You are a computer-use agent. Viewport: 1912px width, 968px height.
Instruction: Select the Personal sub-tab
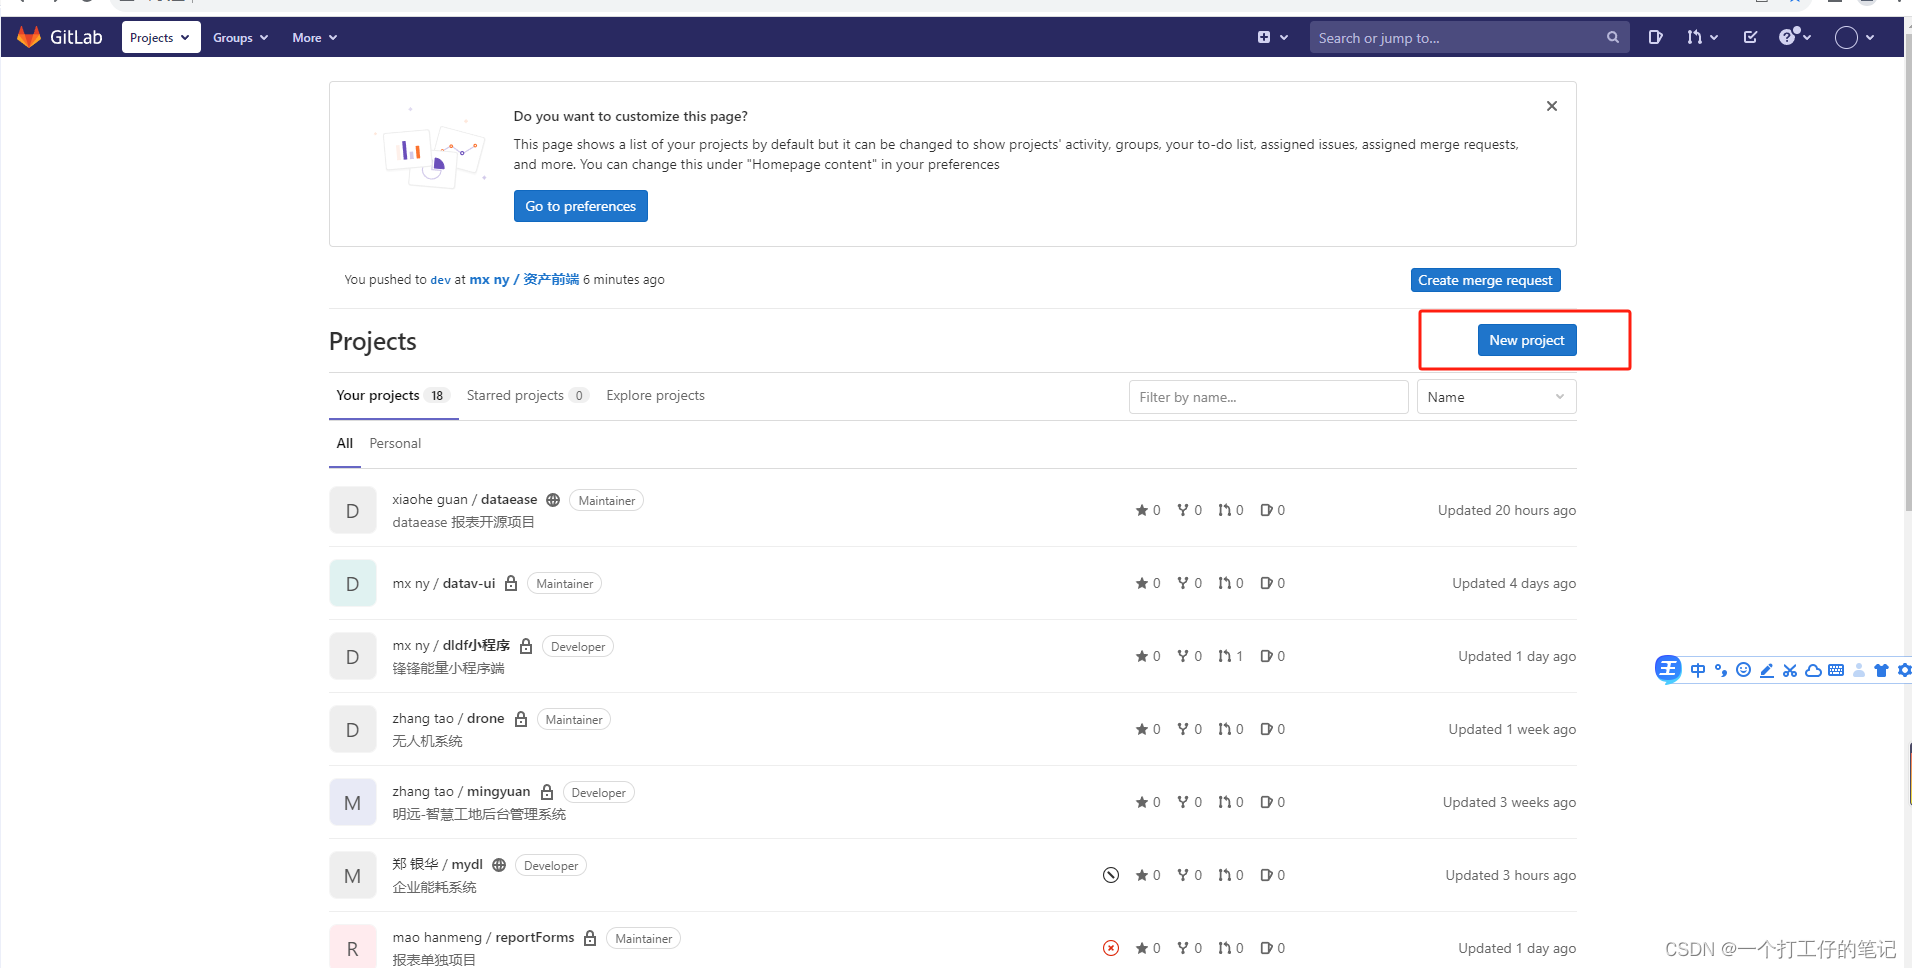pos(395,444)
